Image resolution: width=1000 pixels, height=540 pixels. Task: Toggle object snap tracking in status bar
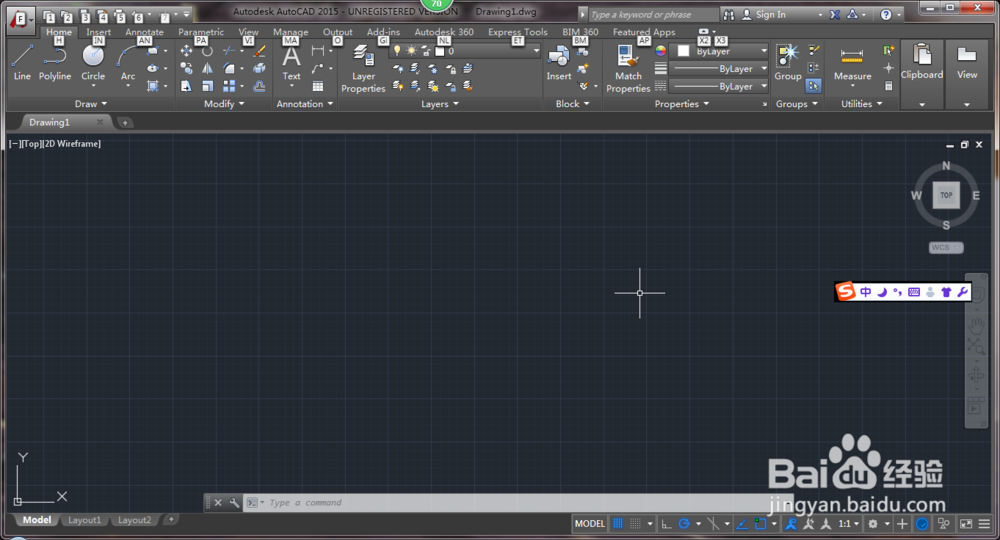click(742, 523)
